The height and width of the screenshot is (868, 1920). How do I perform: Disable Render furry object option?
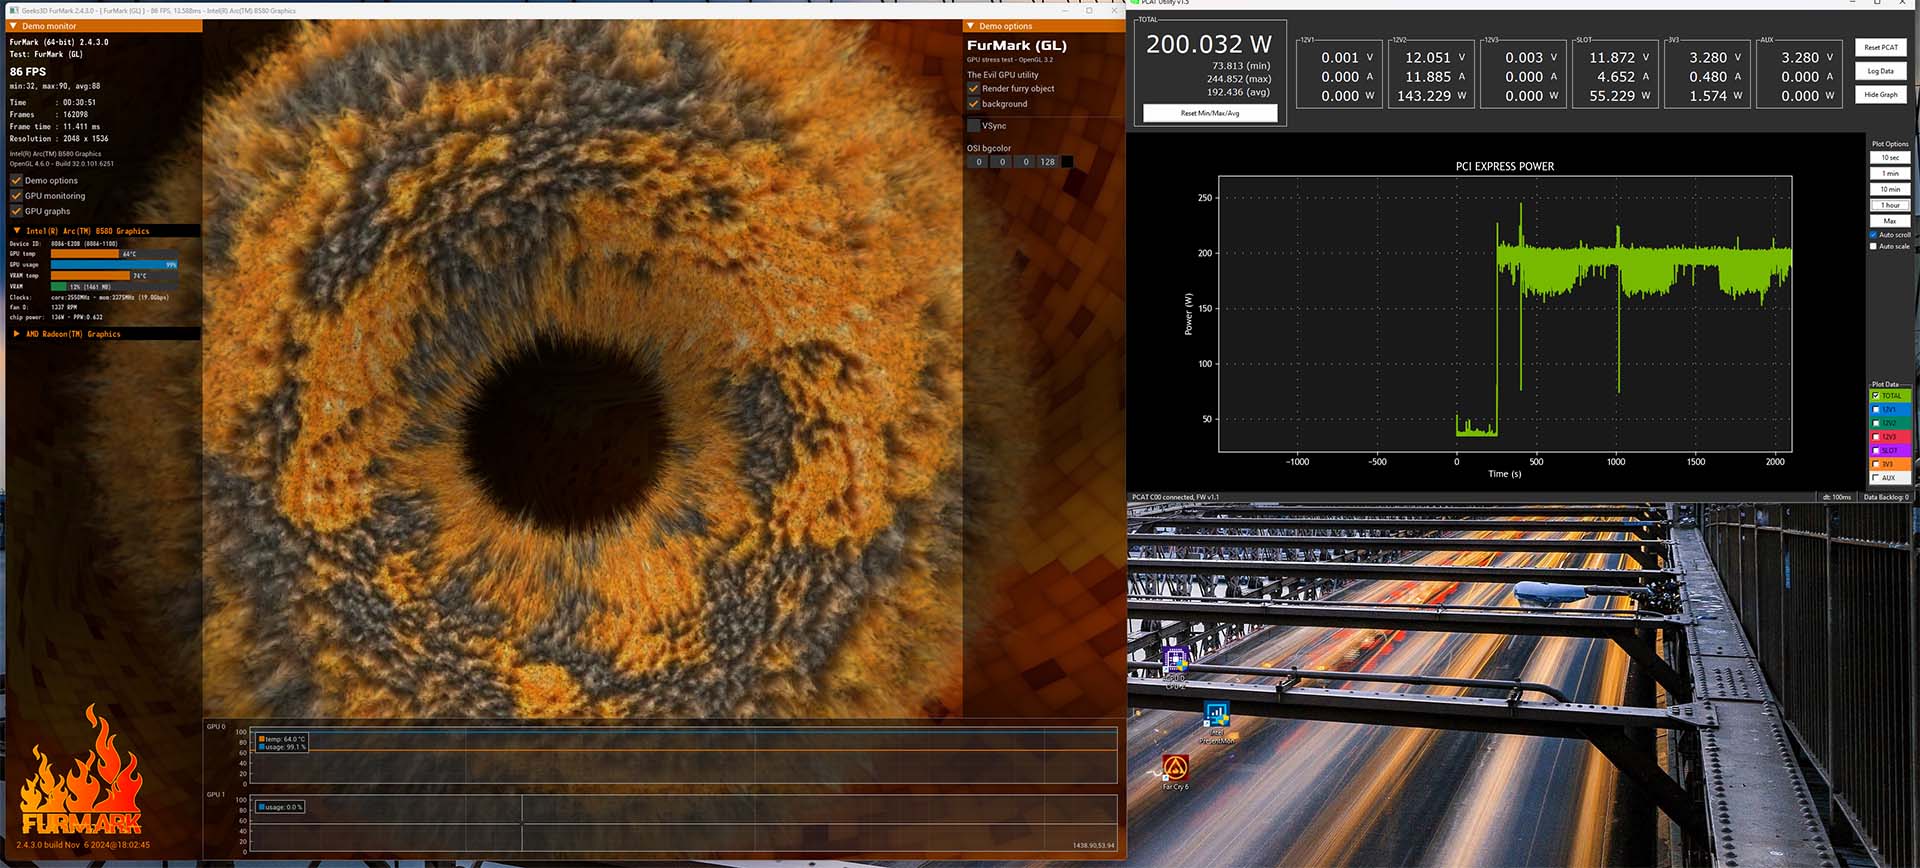coord(973,89)
